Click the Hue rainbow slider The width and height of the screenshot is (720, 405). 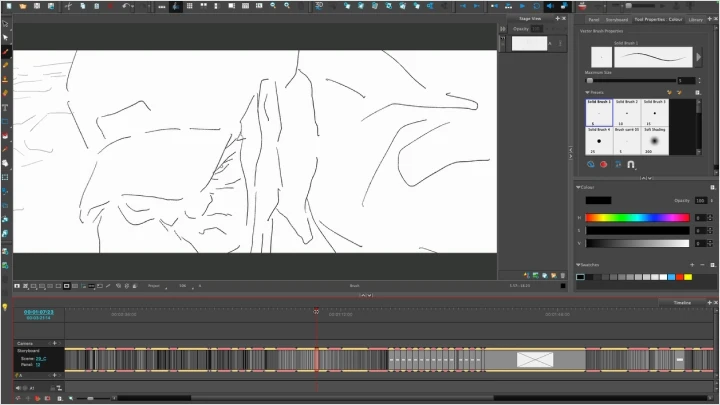[x=637, y=217]
